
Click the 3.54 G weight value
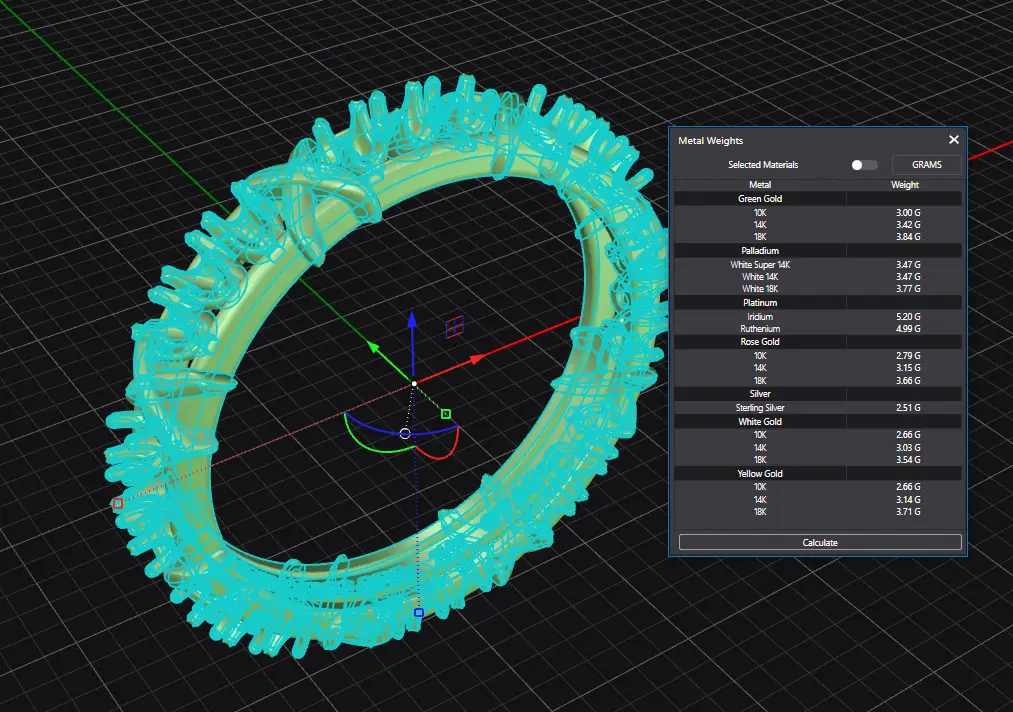click(908, 460)
